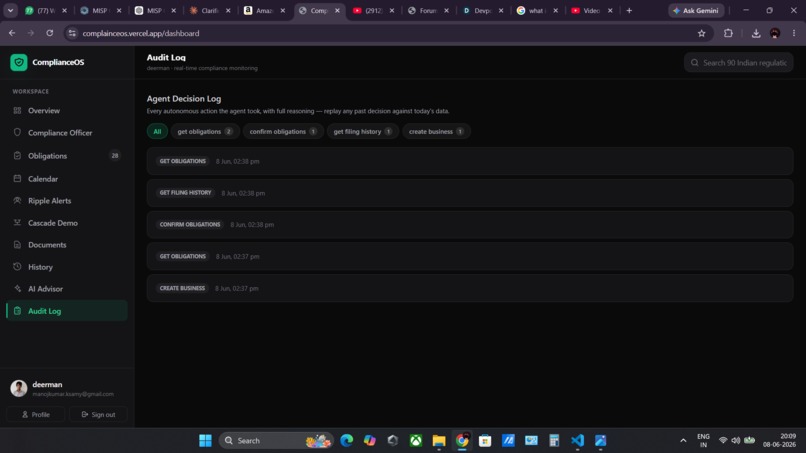The width and height of the screenshot is (806, 453).
Task: Filter by get obligations
Action: coord(205,132)
